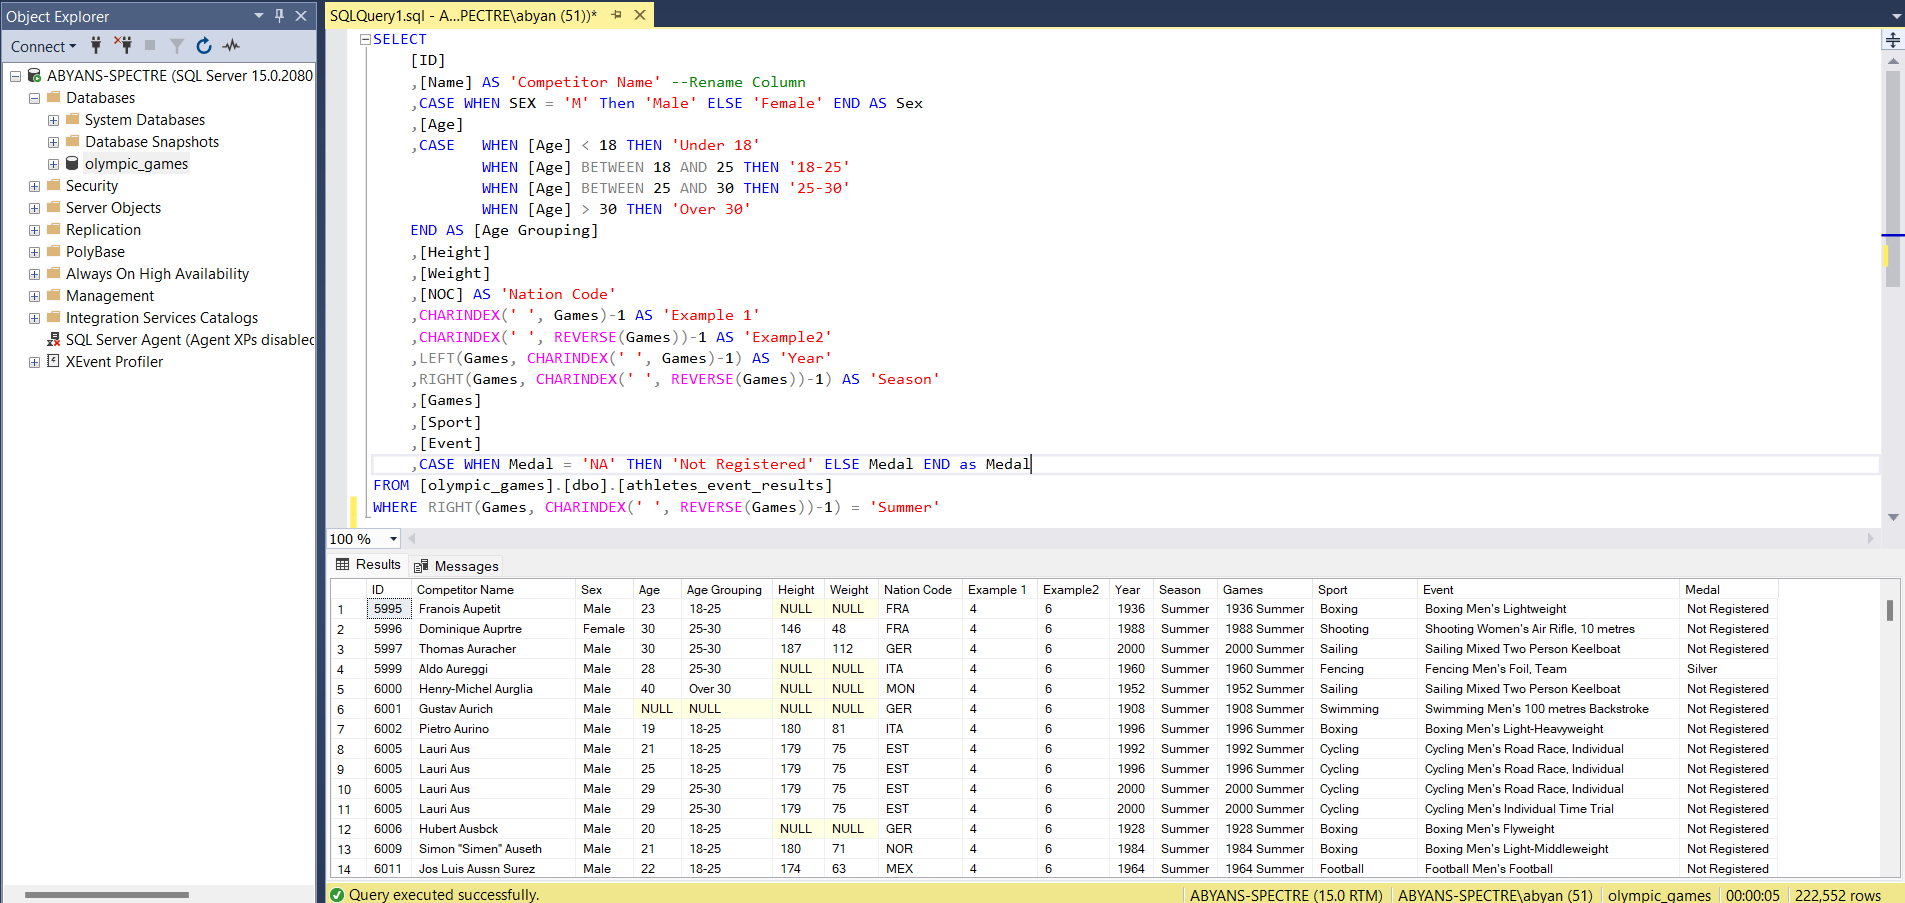Open Object Explorer filter using the funnel icon
The image size is (1905, 903).
[177, 46]
